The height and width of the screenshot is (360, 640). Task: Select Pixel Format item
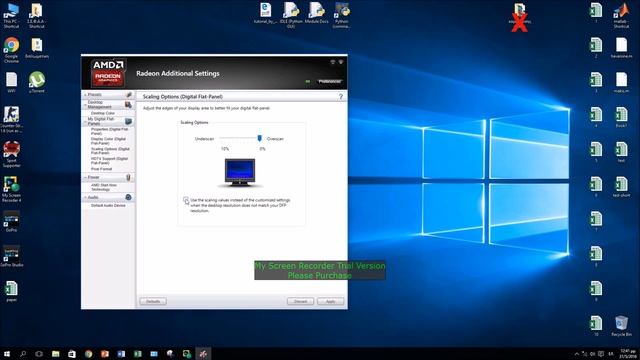click(x=101, y=169)
